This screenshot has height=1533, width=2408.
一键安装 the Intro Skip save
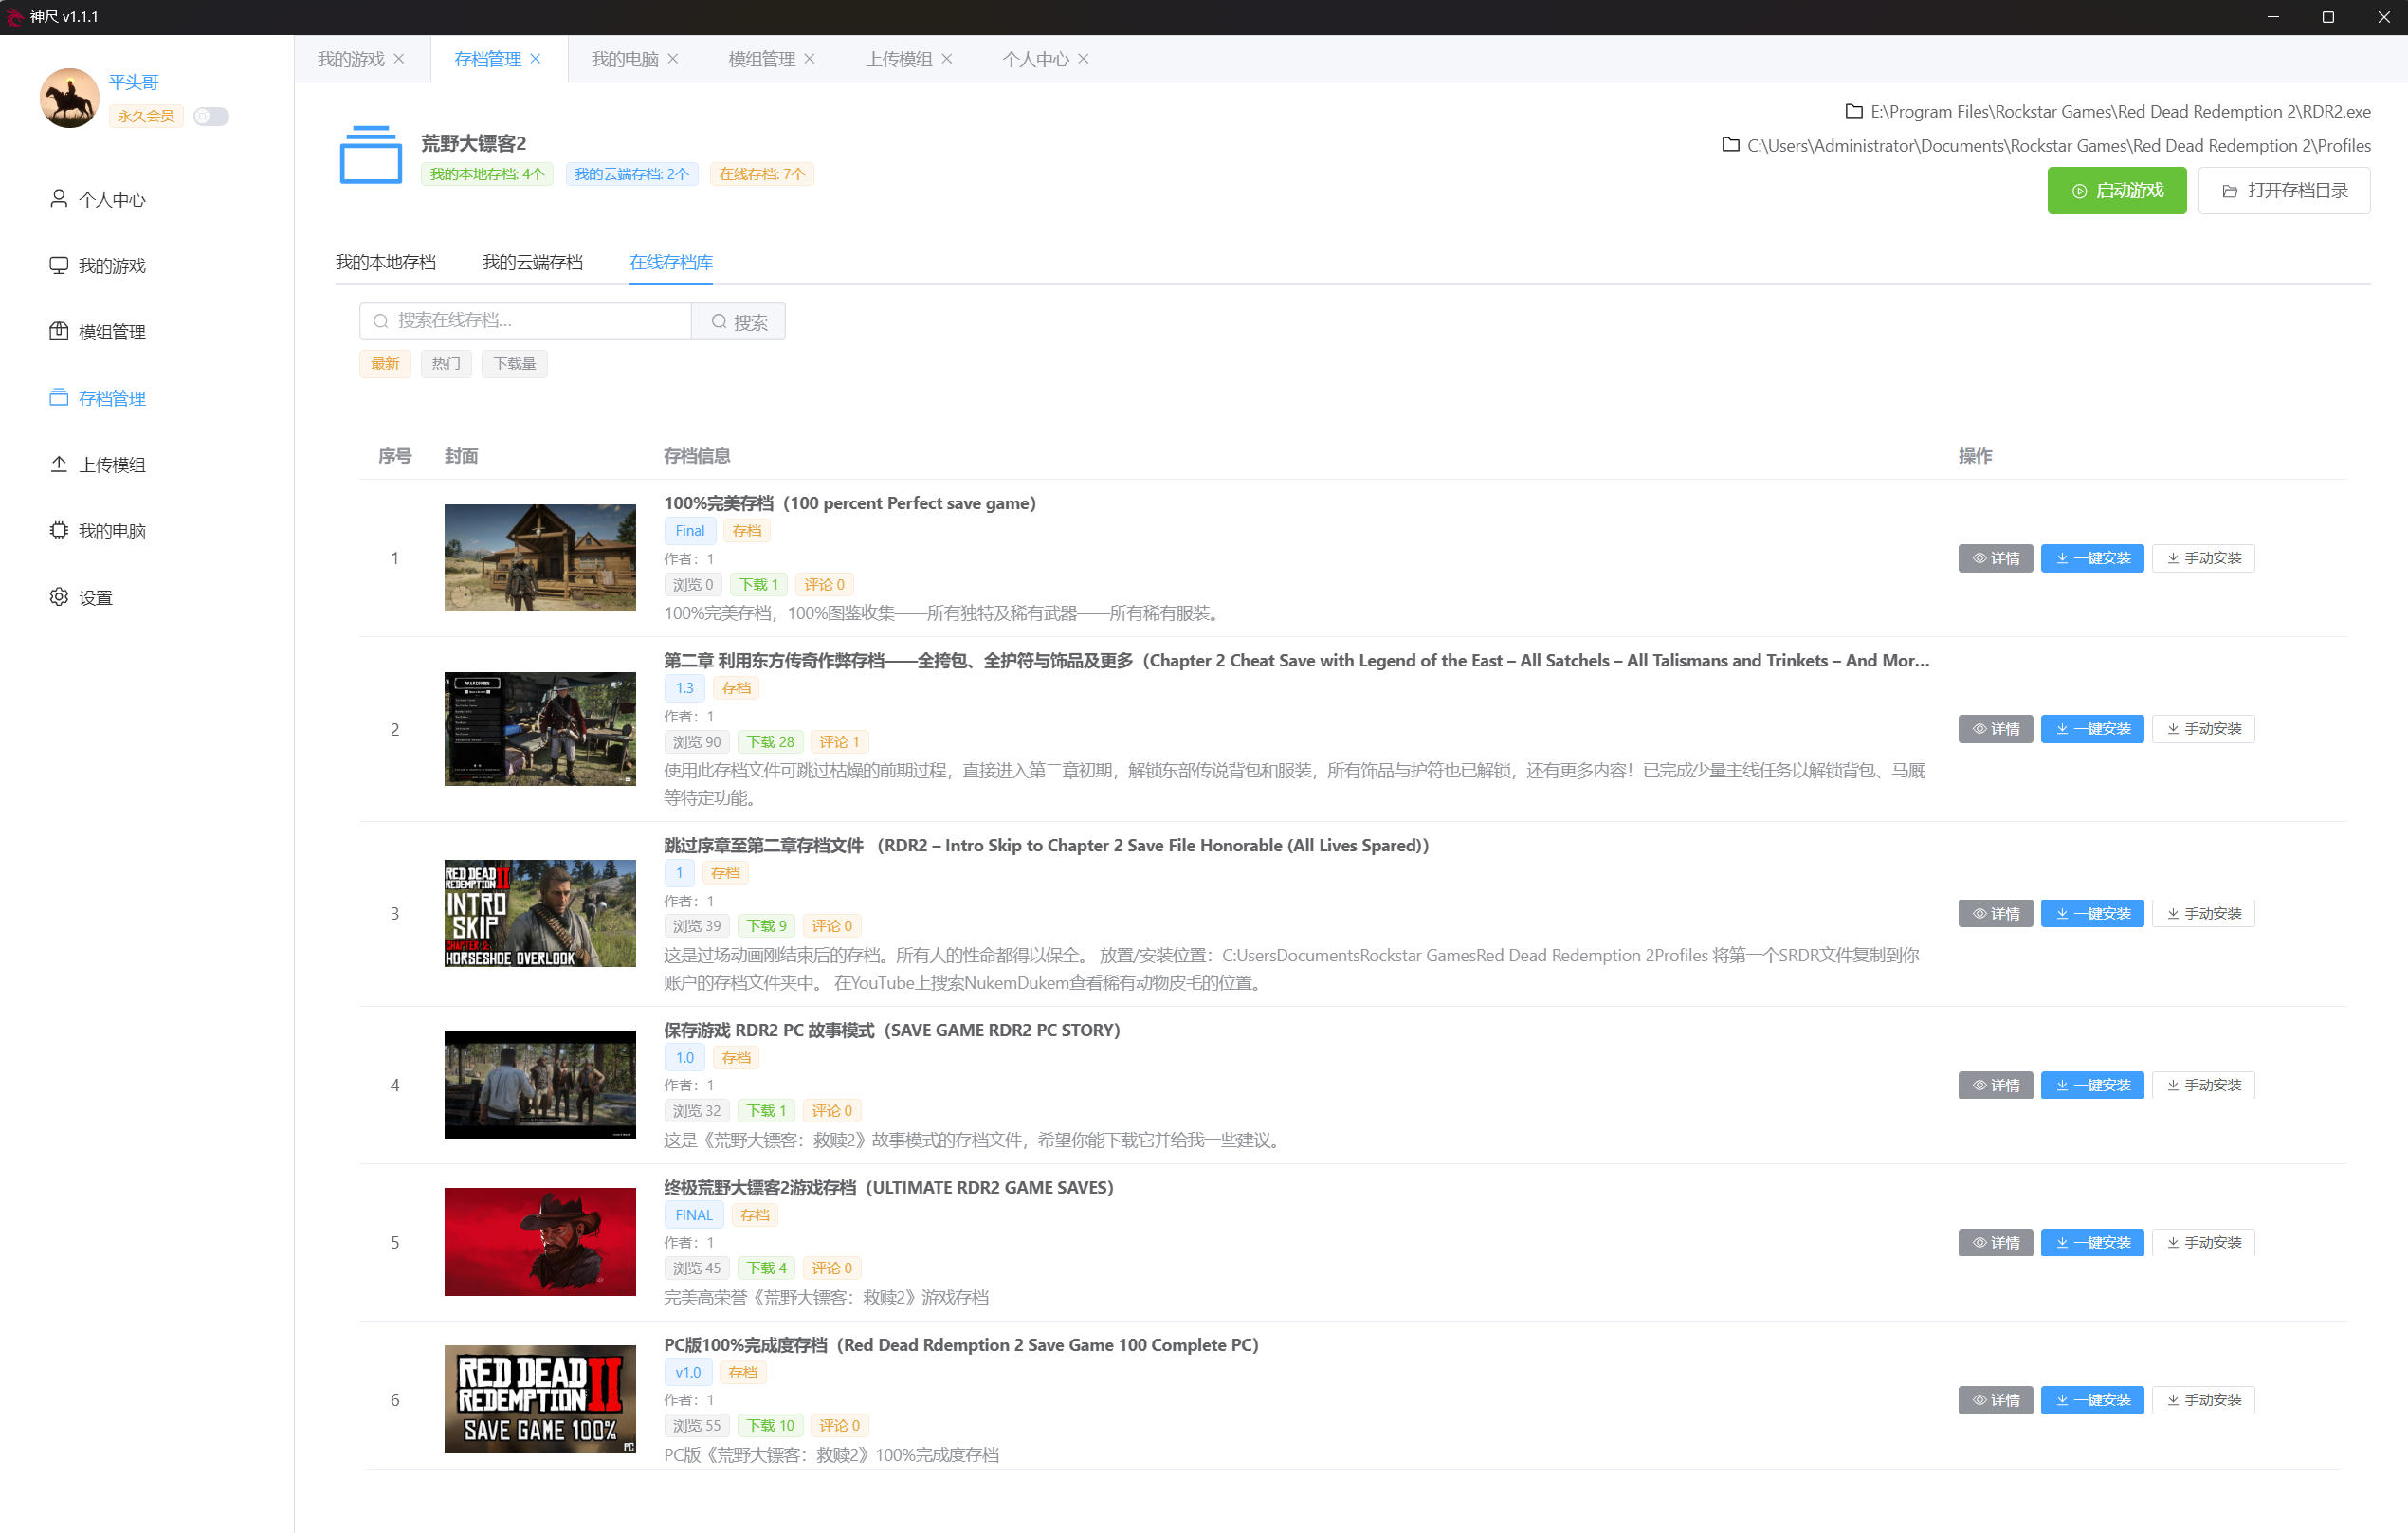point(2093,914)
